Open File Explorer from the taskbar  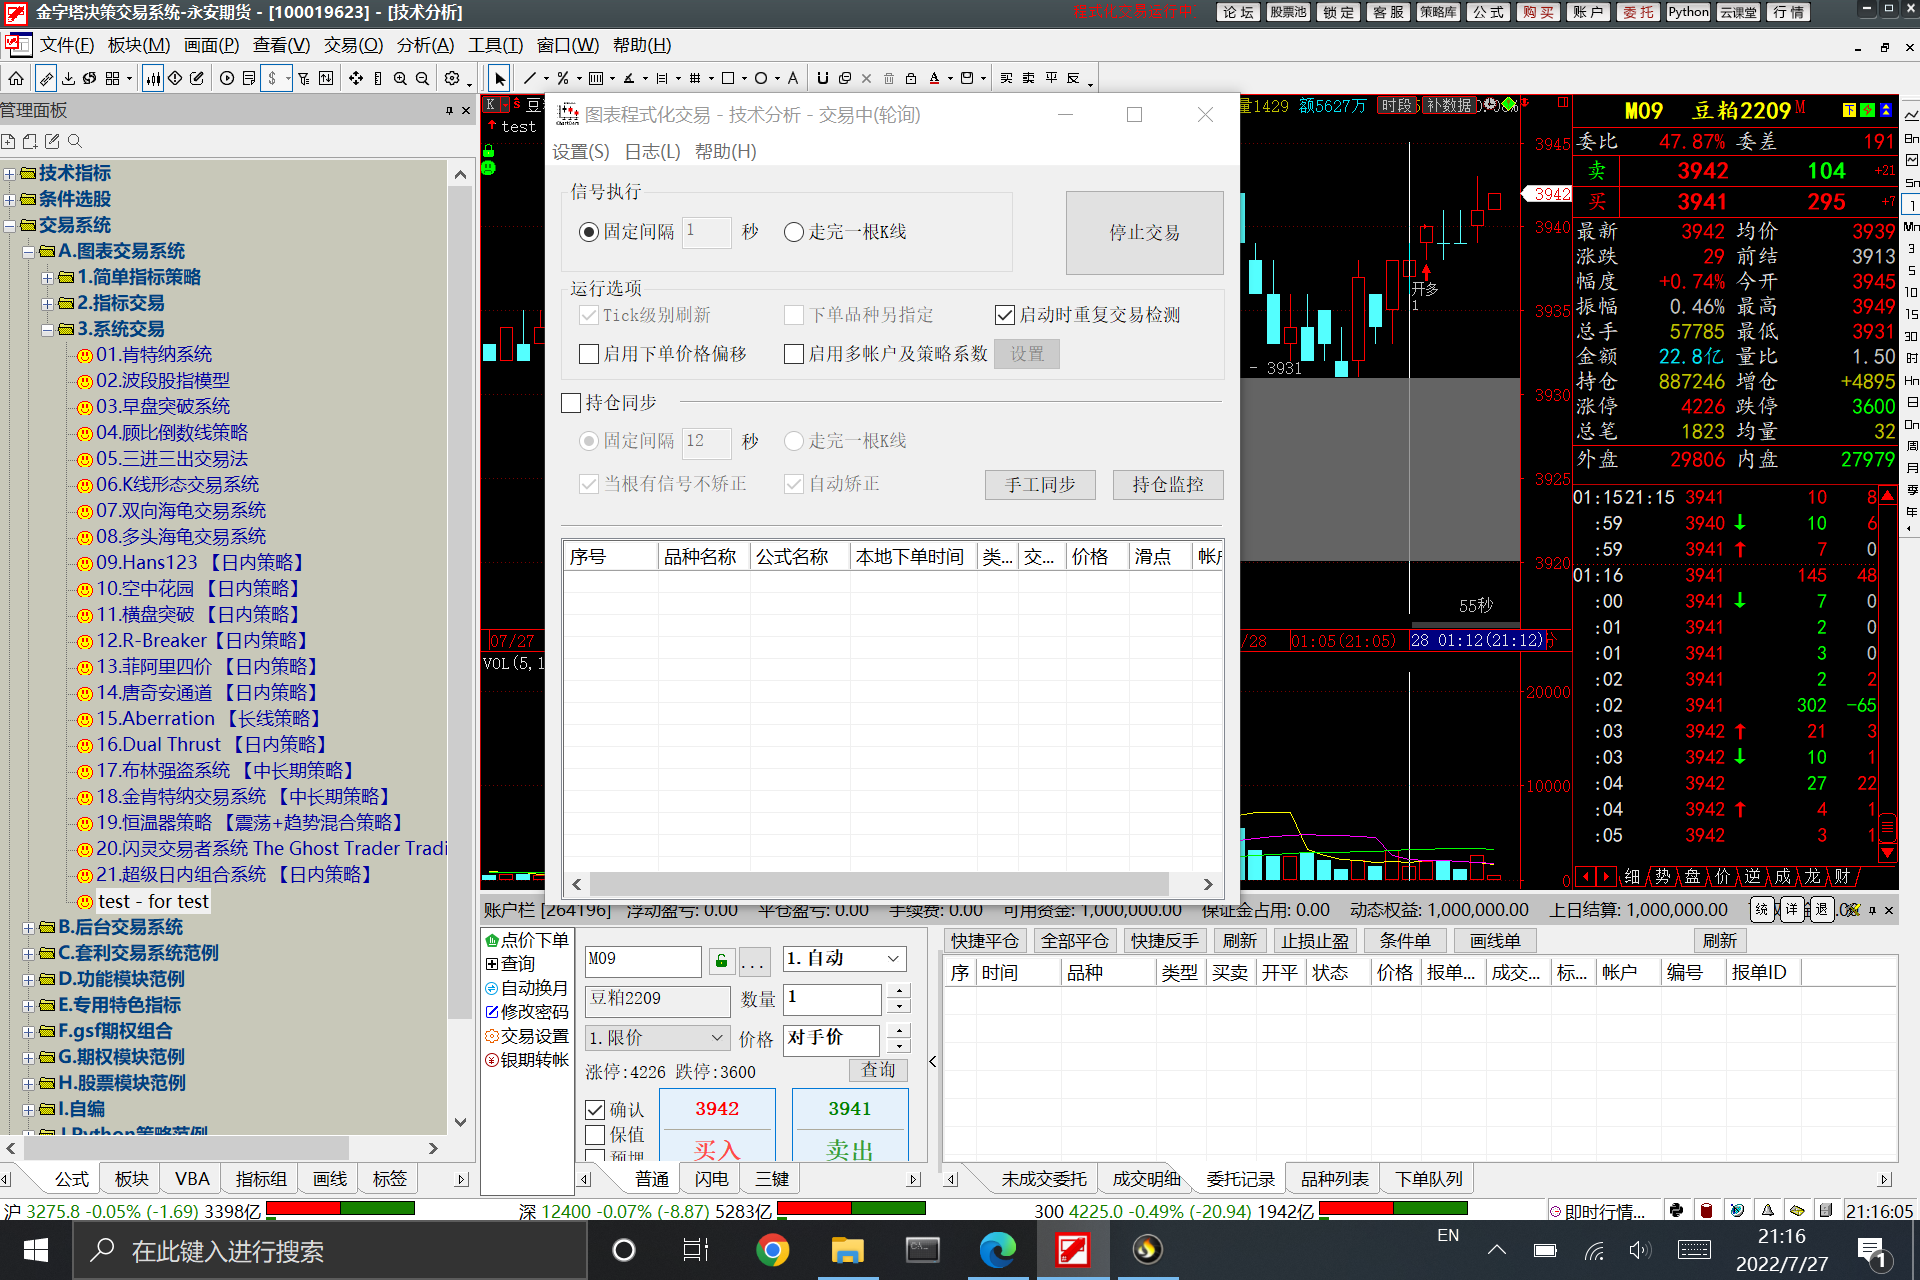pos(847,1250)
